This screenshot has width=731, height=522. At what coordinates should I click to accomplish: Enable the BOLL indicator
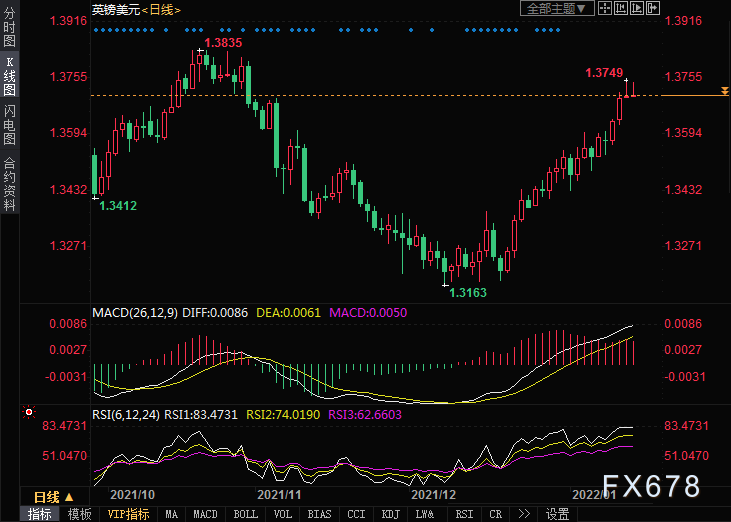tap(245, 514)
